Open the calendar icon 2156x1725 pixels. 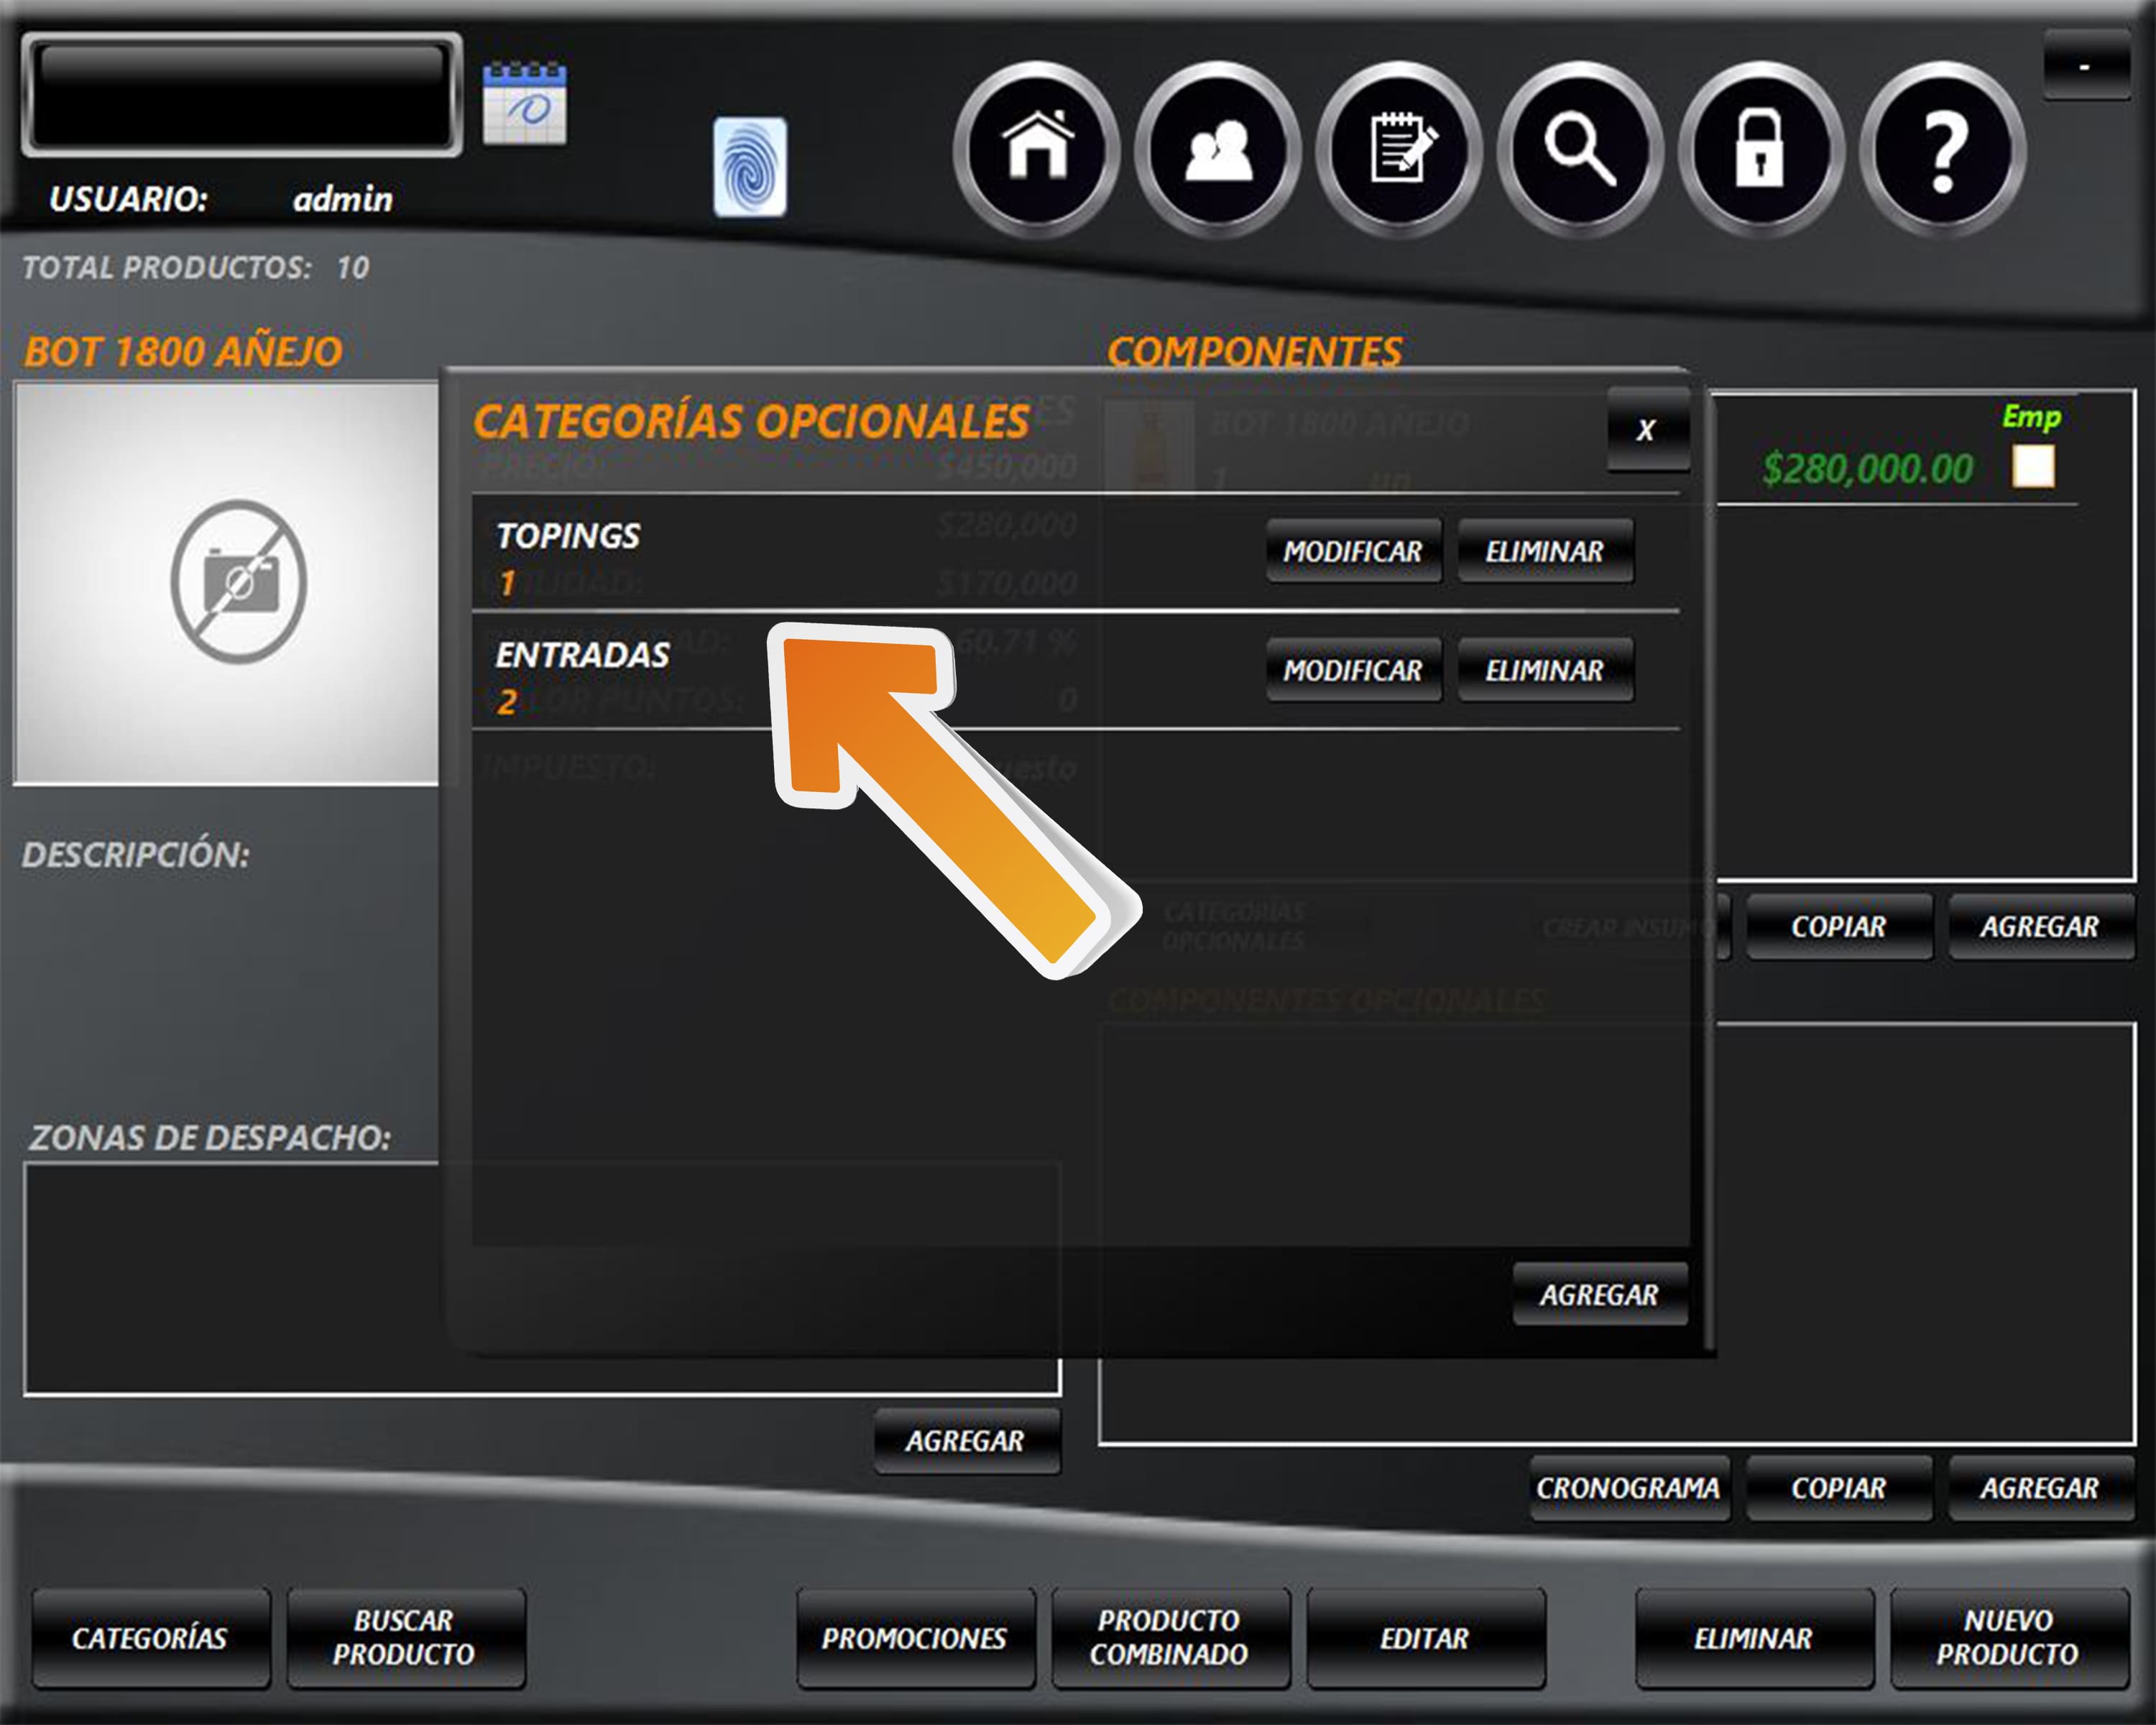(524, 104)
